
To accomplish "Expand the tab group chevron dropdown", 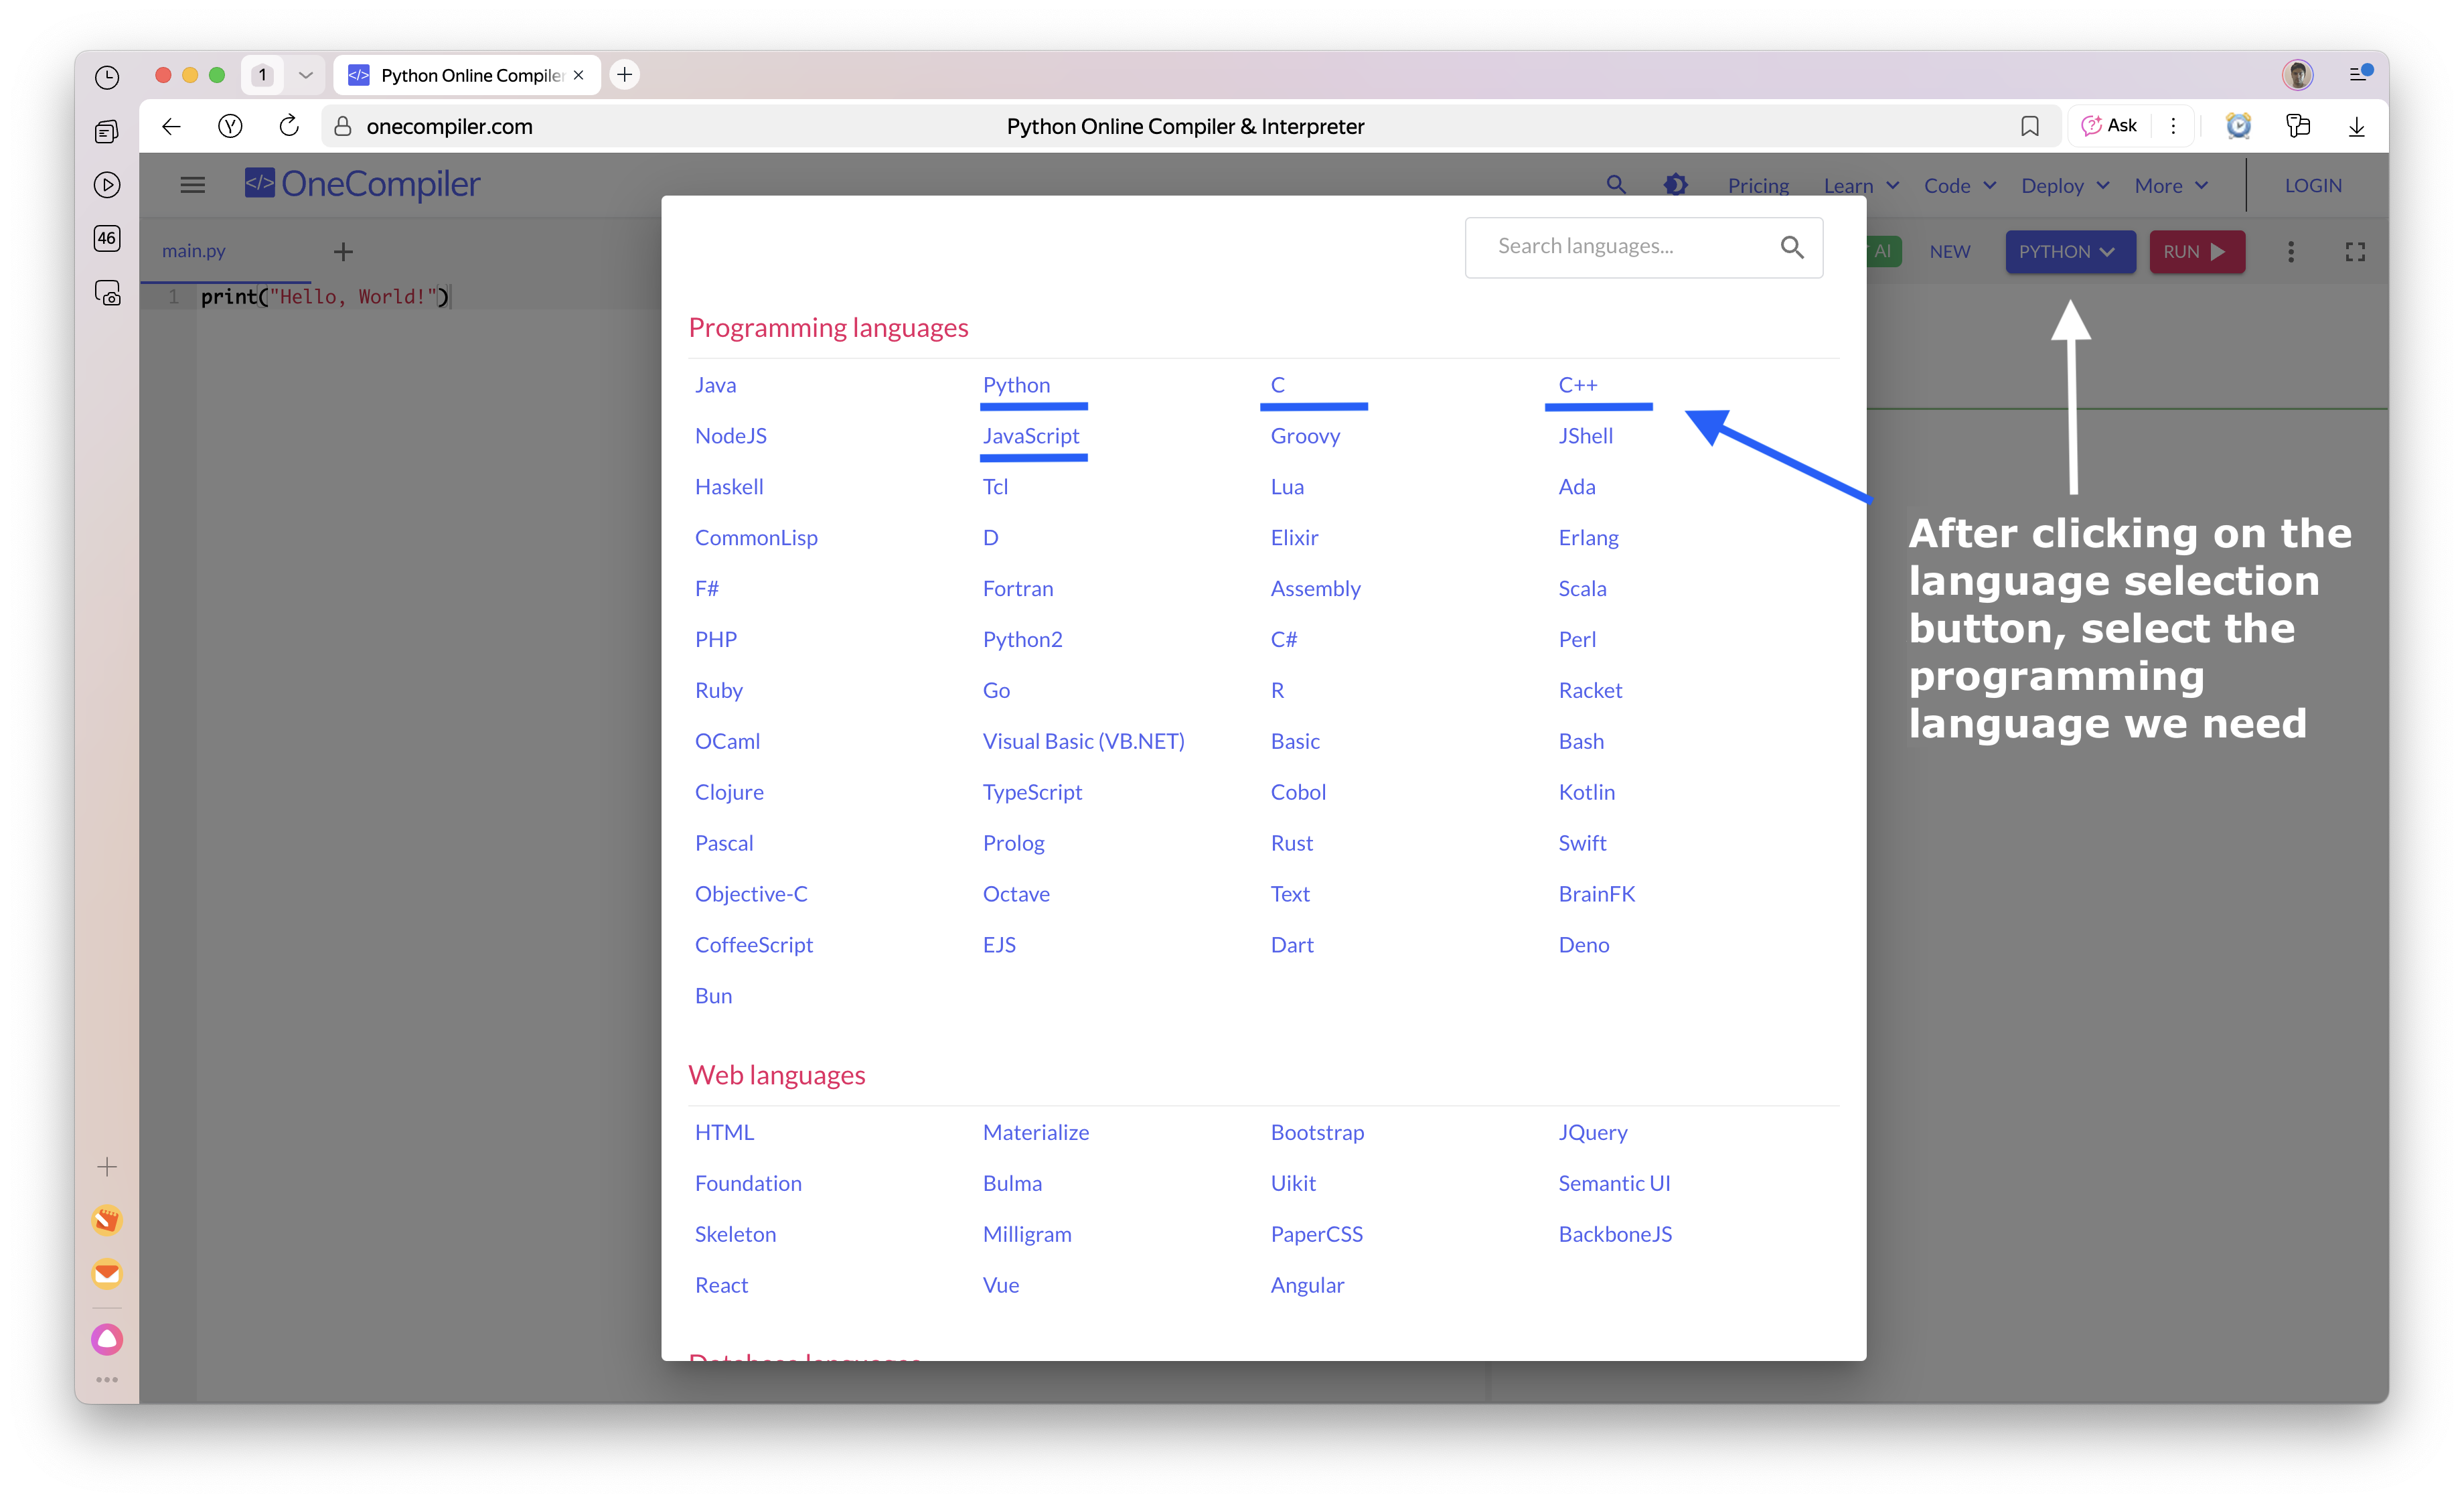I will [306, 75].
